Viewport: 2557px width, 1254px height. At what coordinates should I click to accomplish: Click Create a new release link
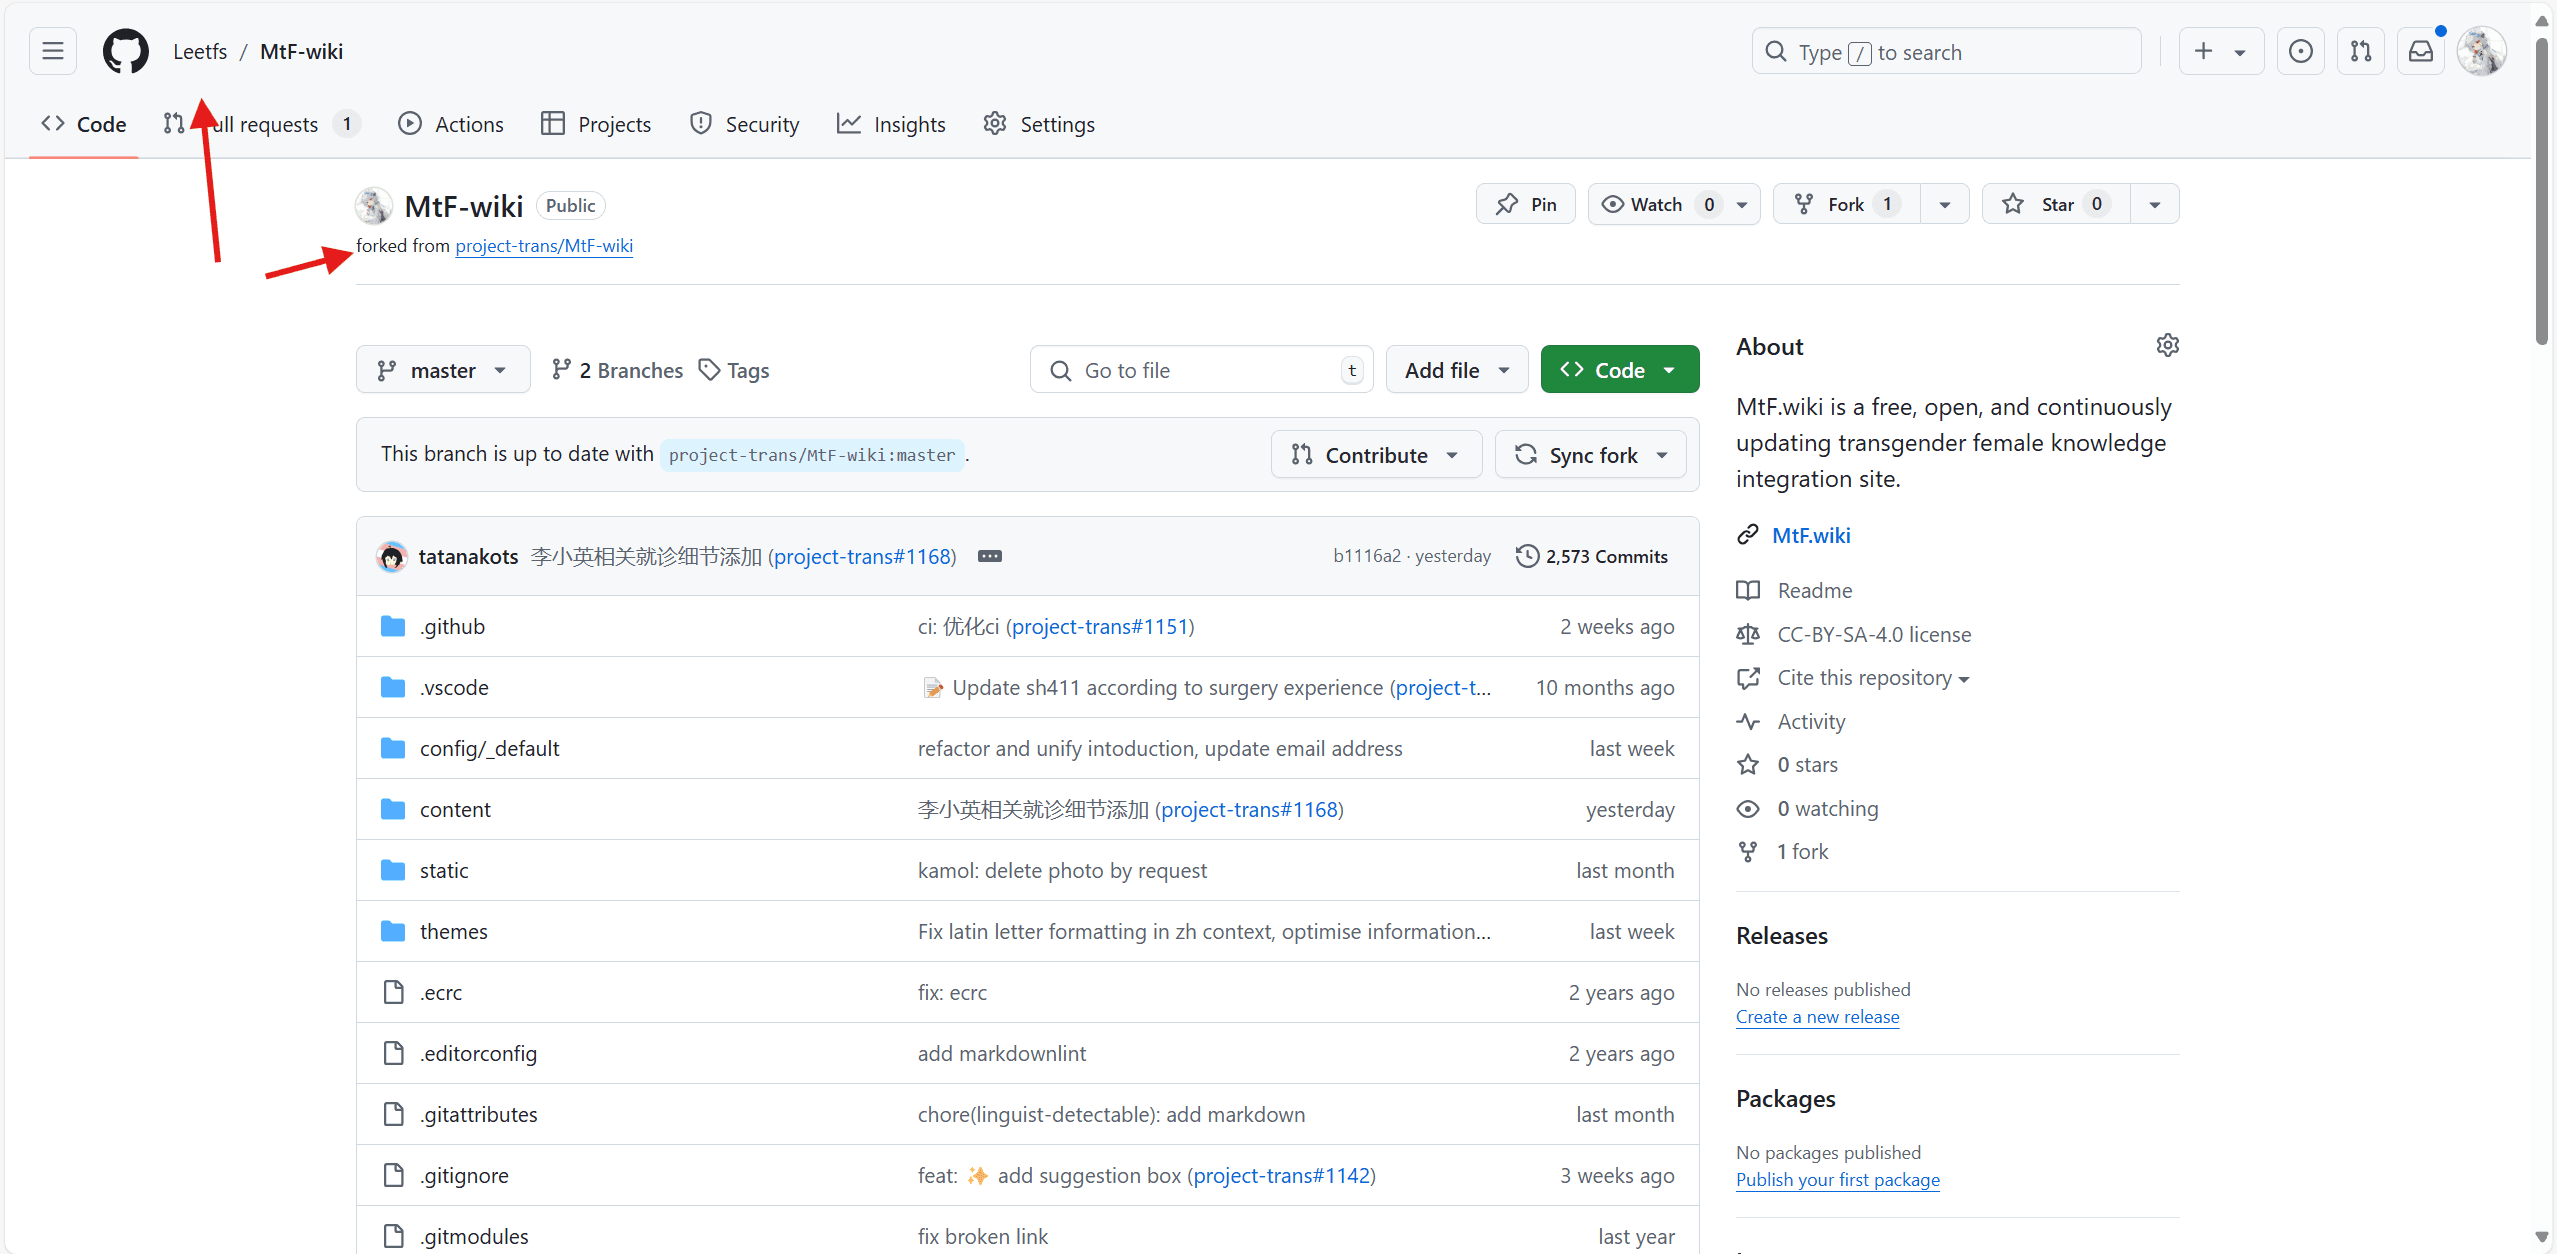pyautogui.click(x=1817, y=1017)
